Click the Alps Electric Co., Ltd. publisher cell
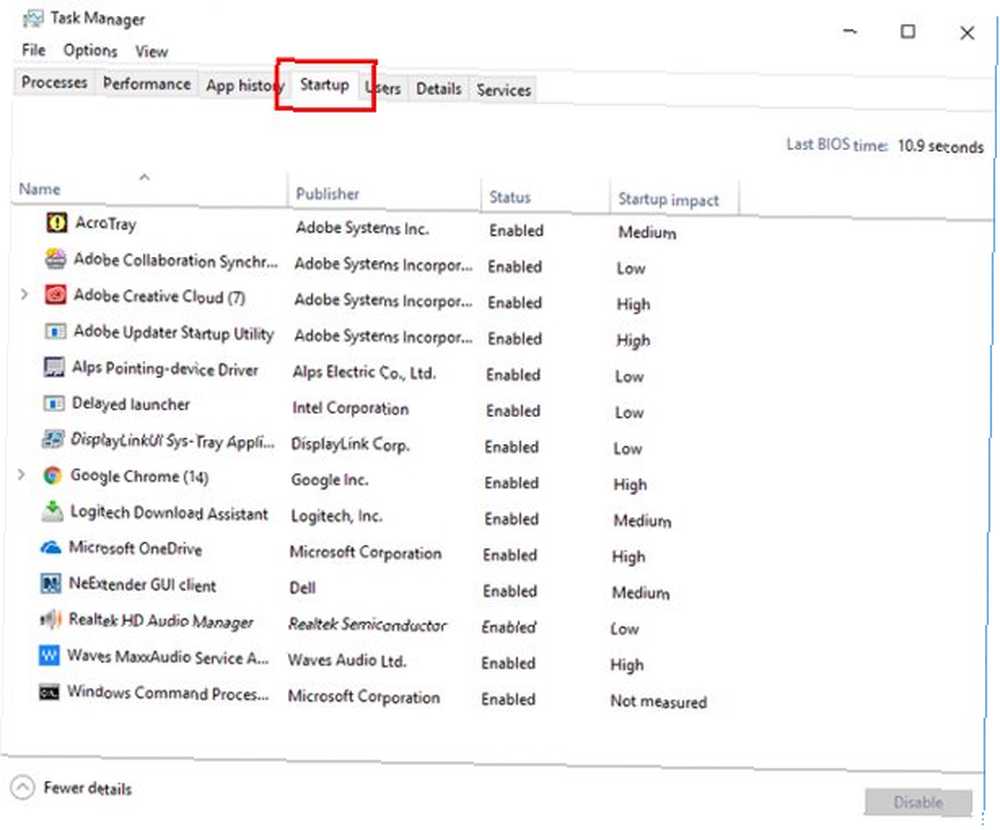 click(364, 372)
